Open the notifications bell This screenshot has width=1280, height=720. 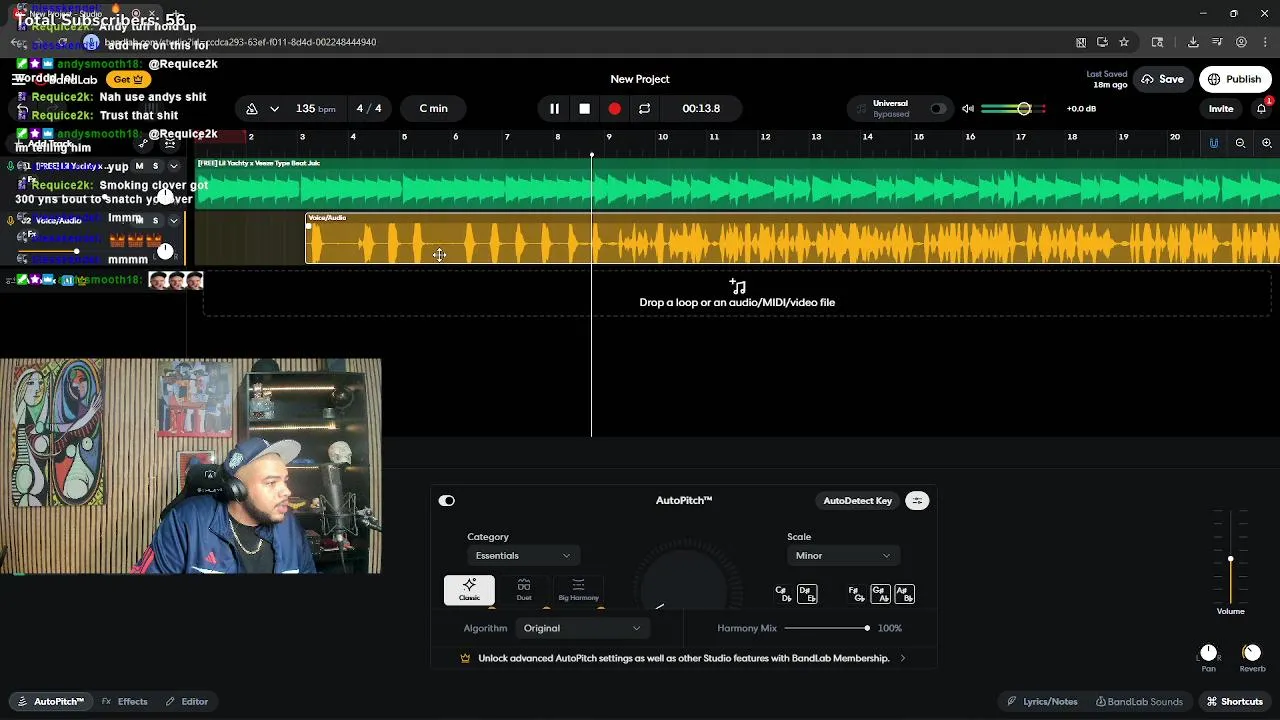click(1262, 108)
